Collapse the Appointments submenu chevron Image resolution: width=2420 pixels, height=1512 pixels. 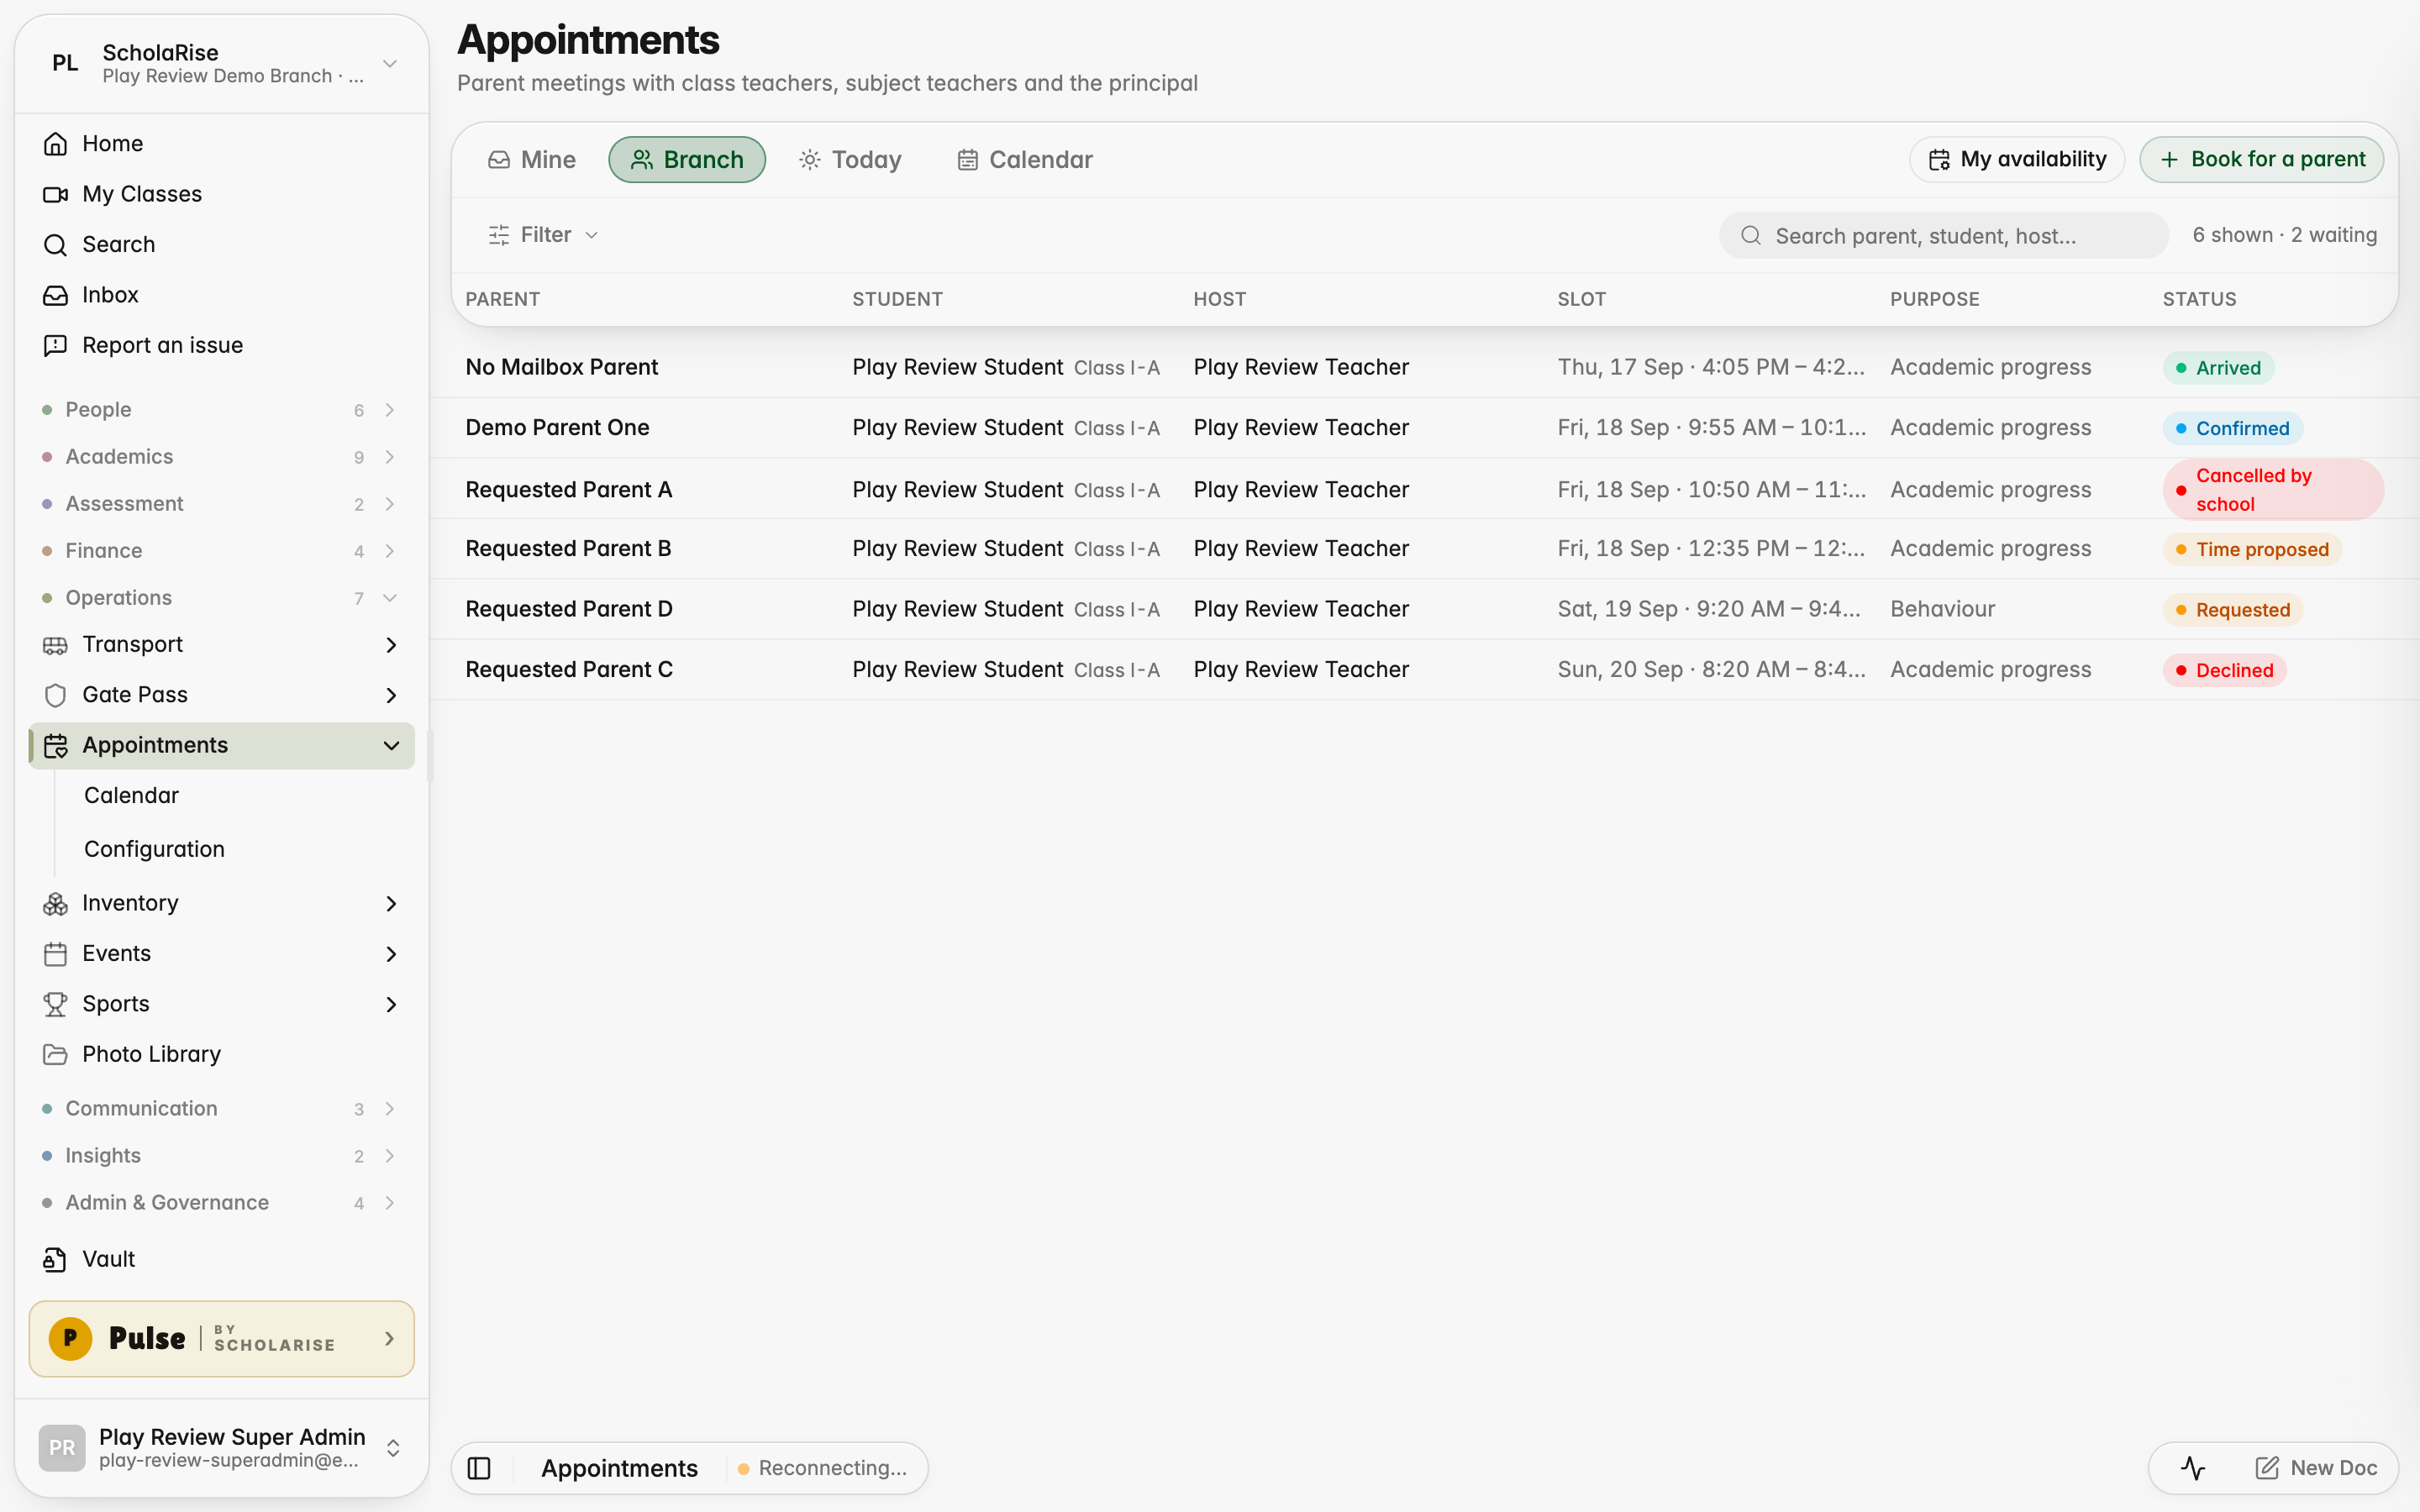click(391, 746)
